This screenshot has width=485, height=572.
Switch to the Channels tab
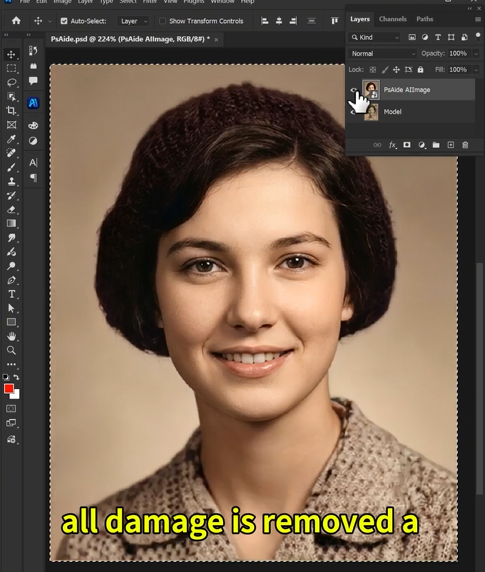(x=393, y=19)
